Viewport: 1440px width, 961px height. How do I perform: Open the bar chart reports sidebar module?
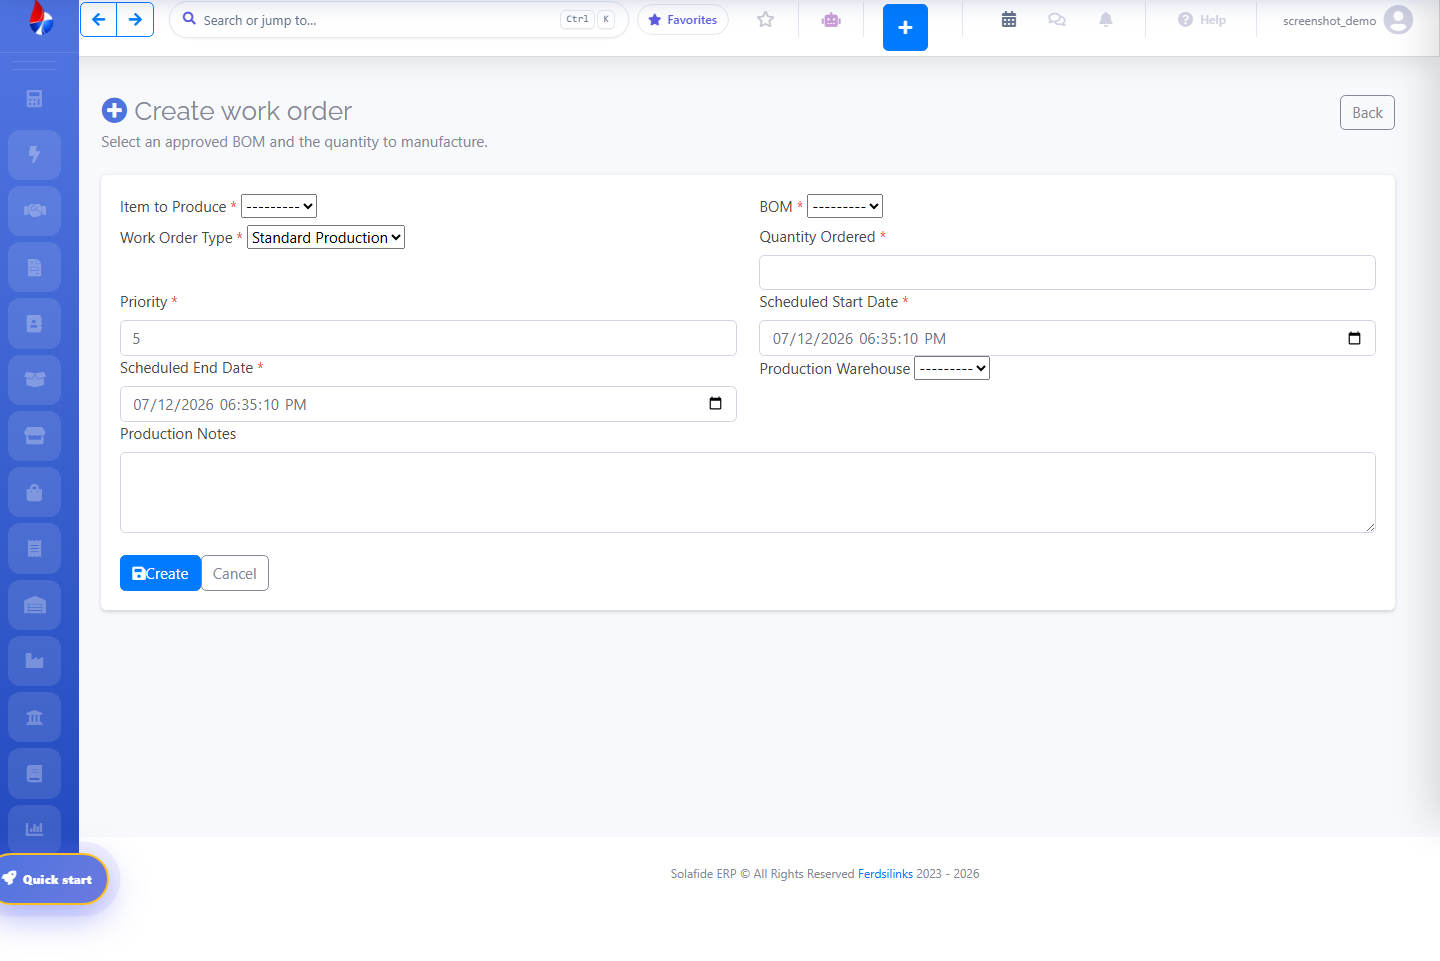tap(34, 829)
